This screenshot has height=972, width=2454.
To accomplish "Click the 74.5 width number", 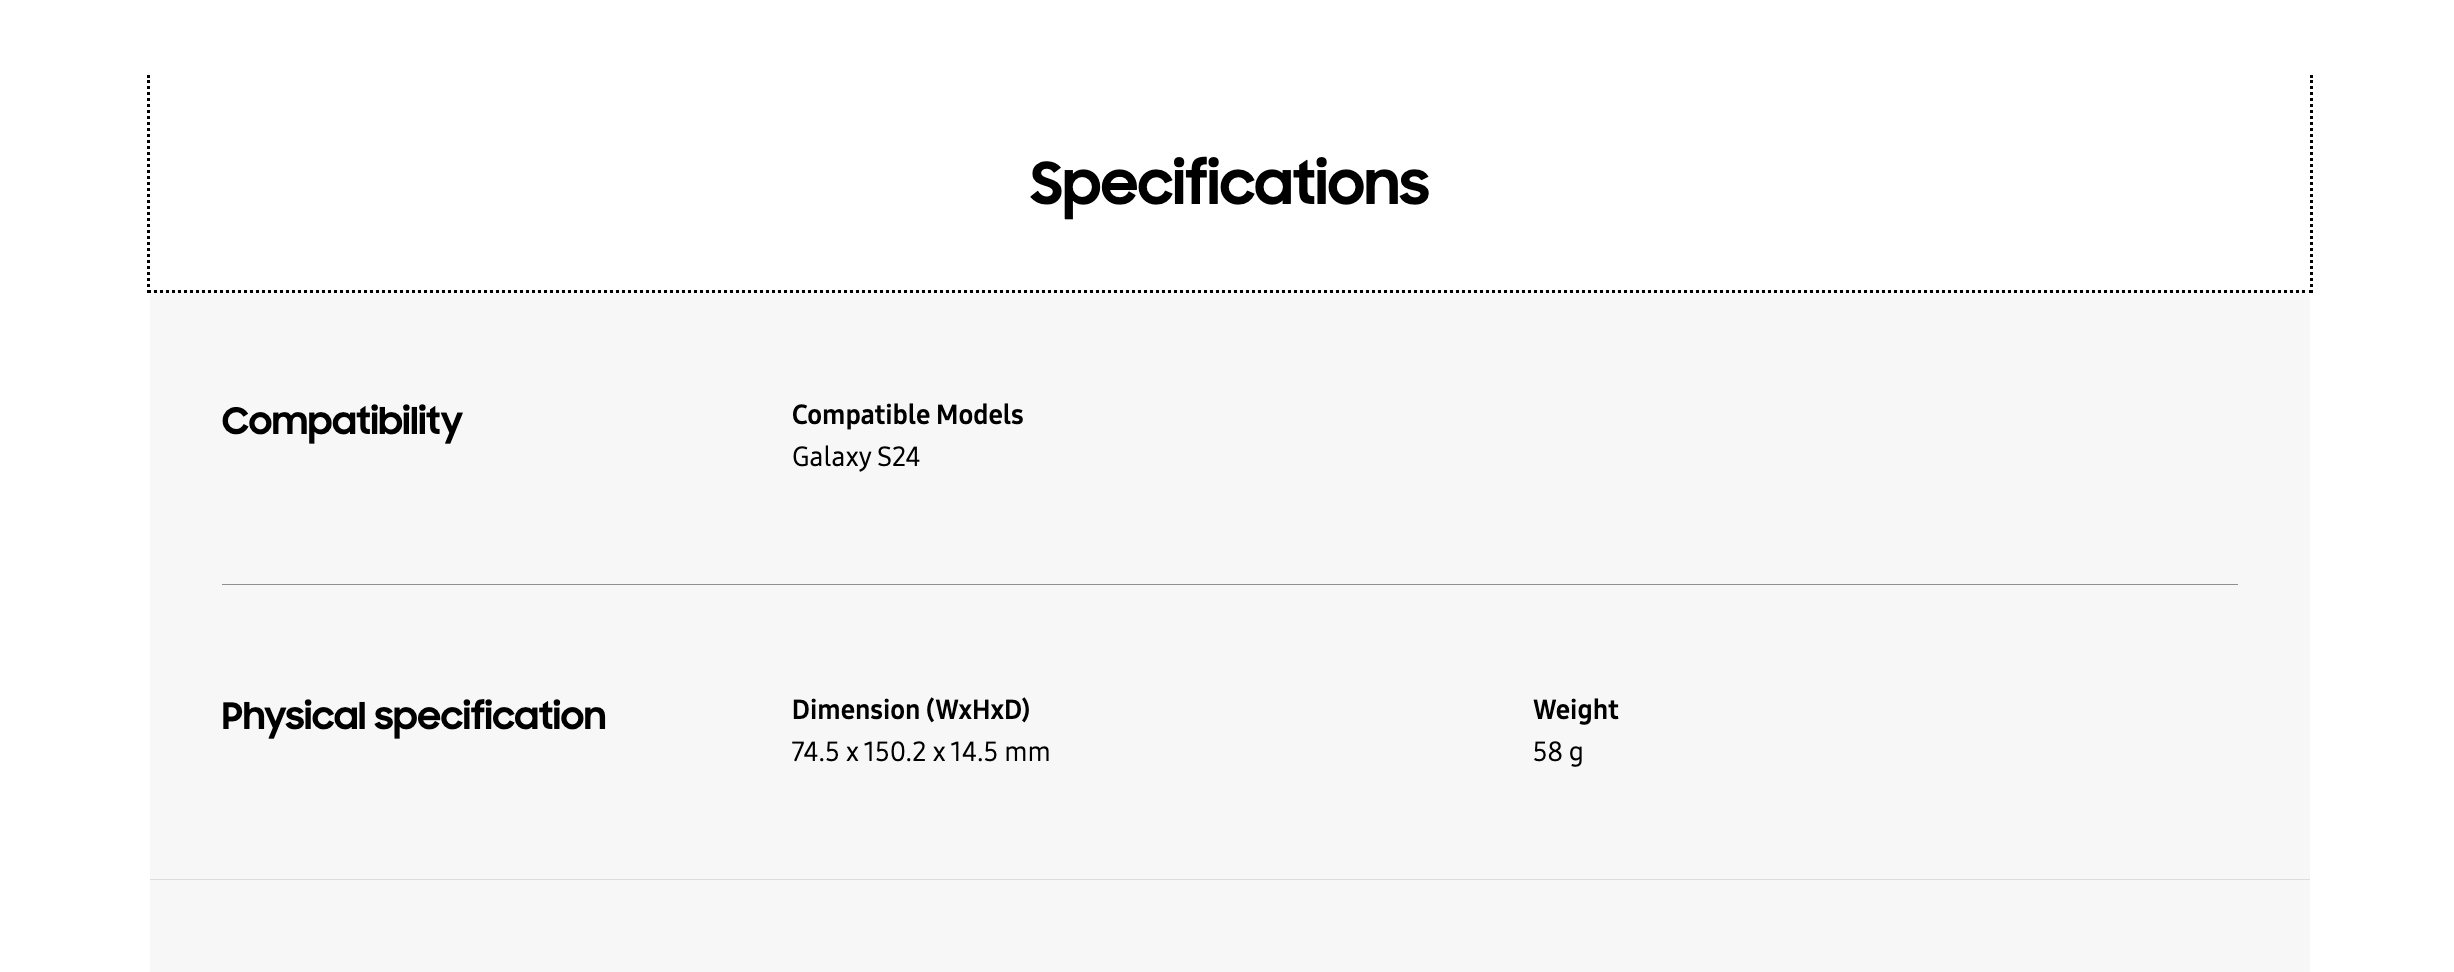I will coord(815,752).
